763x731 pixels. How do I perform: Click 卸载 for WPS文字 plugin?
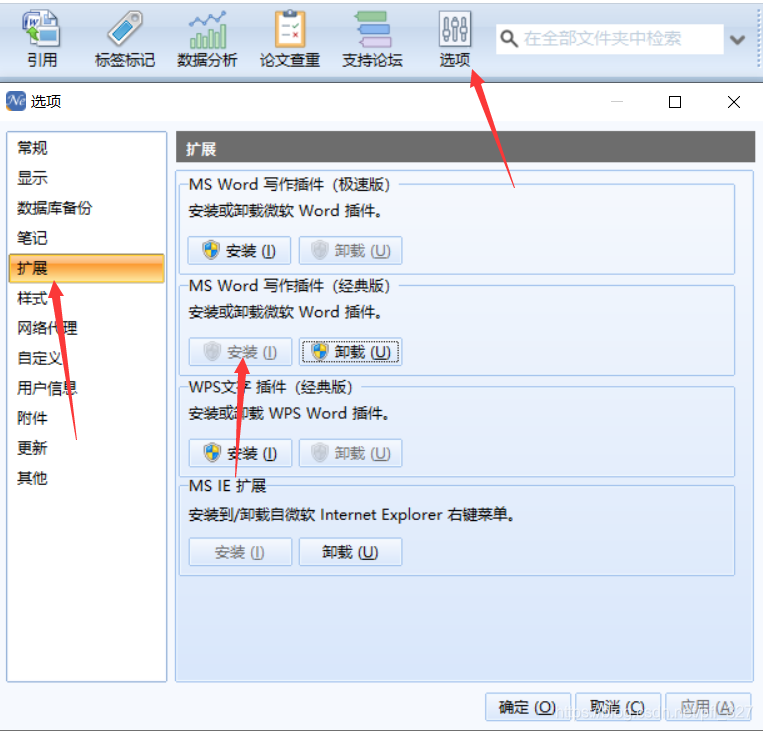click(x=350, y=453)
